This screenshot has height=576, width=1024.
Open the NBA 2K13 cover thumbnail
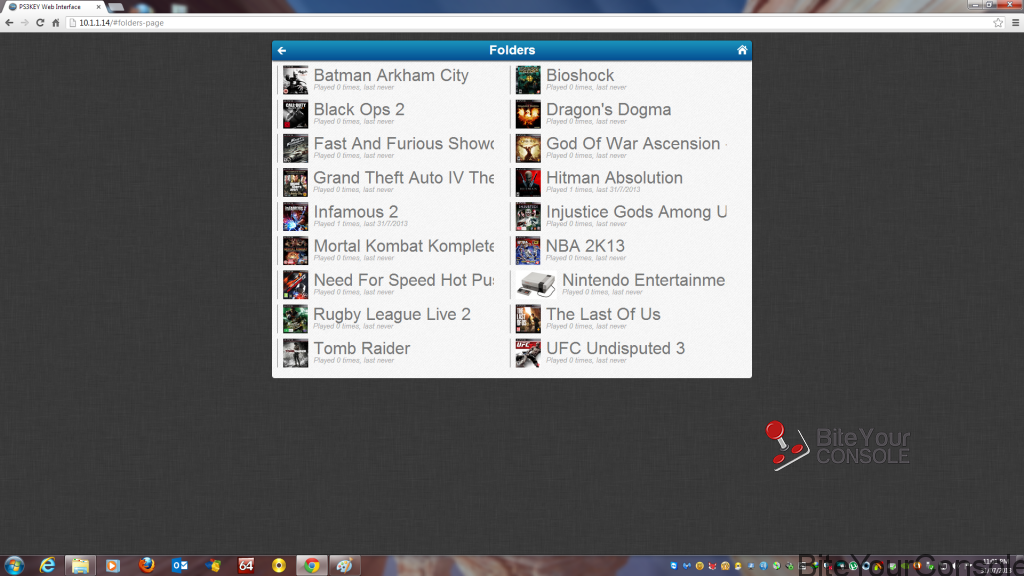tap(528, 250)
